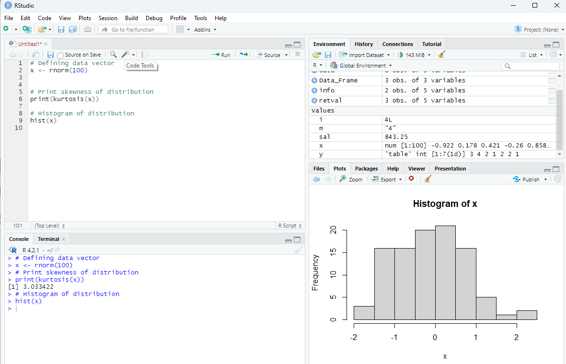Open the Export plot dropdown
This screenshot has height=364, width=566.
(387, 179)
